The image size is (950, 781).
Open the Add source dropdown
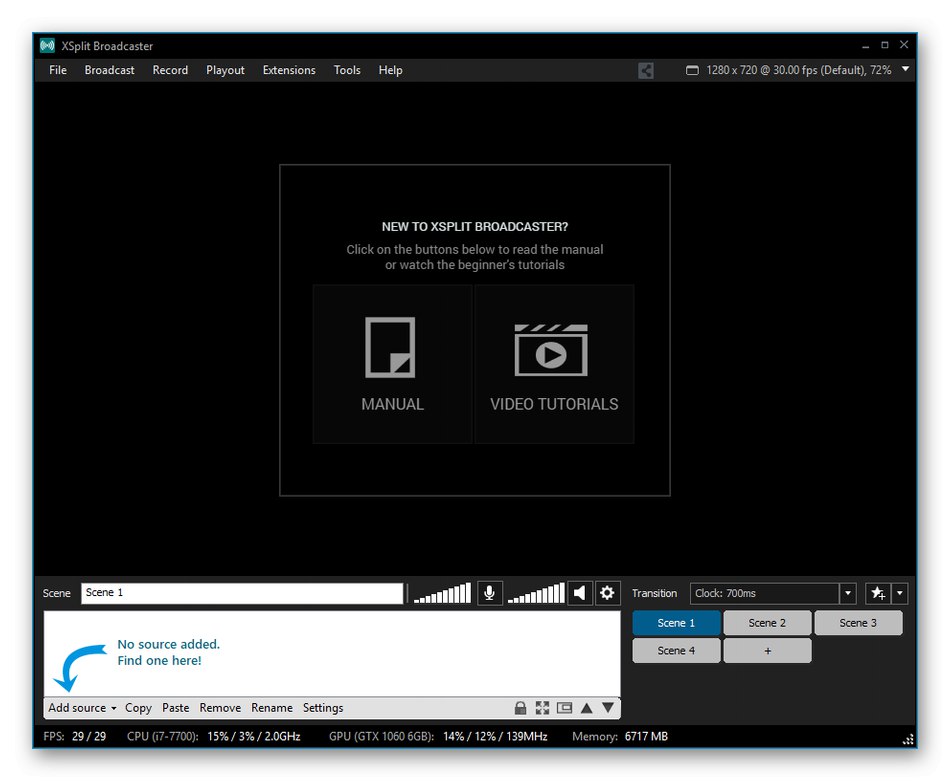pos(82,708)
